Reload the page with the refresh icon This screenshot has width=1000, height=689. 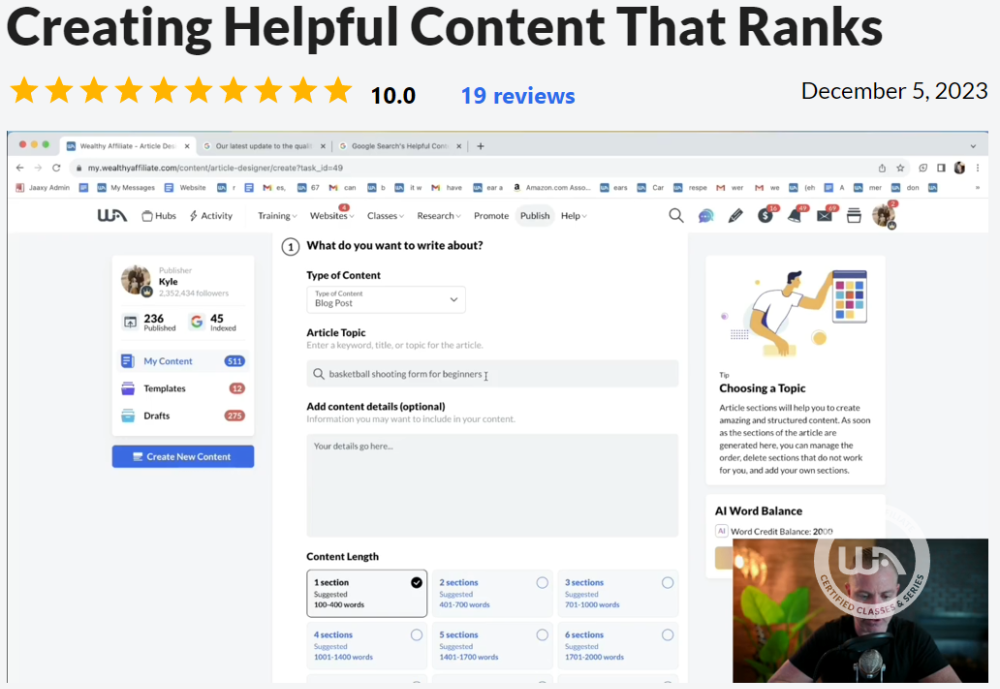coord(56,168)
